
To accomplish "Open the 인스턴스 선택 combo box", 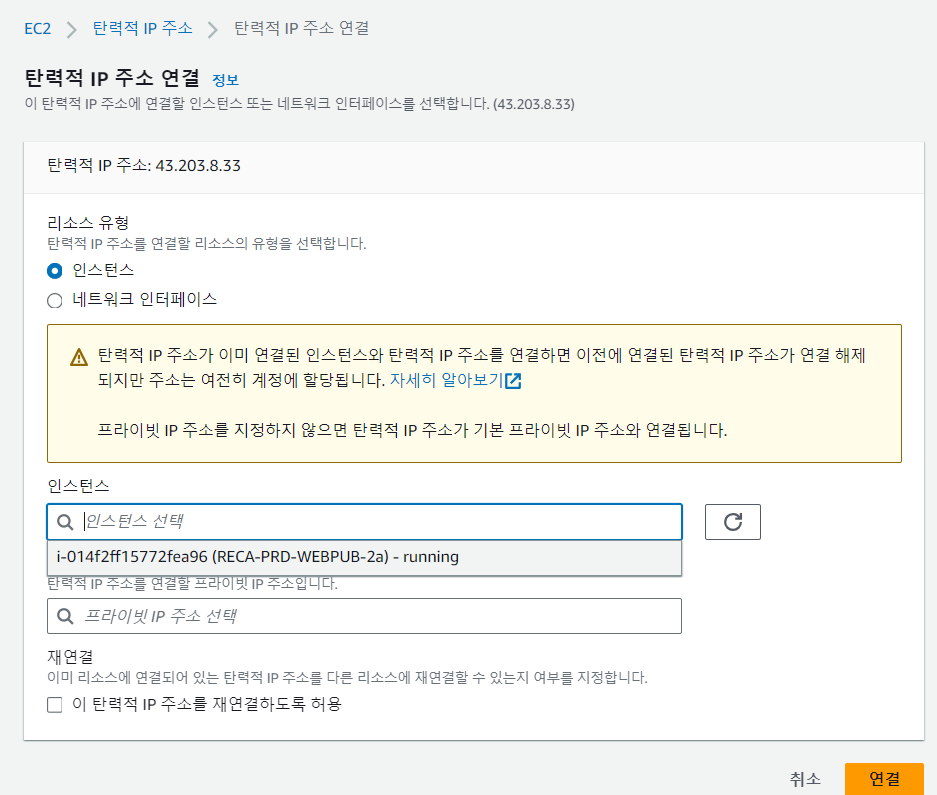I will coord(365,522).
